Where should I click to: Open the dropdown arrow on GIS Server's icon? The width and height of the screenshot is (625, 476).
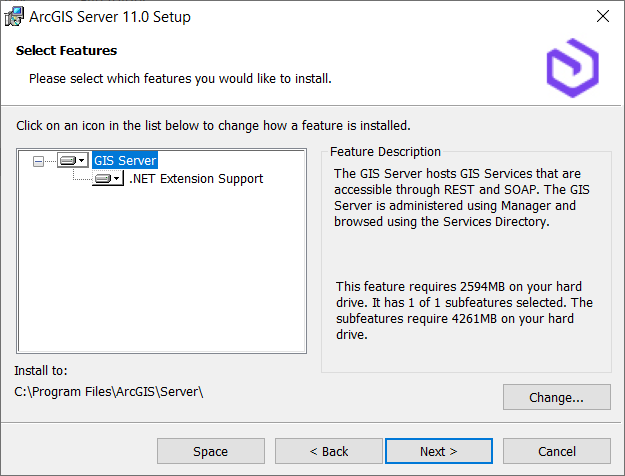pyautogui.click(x=82, y=160)
